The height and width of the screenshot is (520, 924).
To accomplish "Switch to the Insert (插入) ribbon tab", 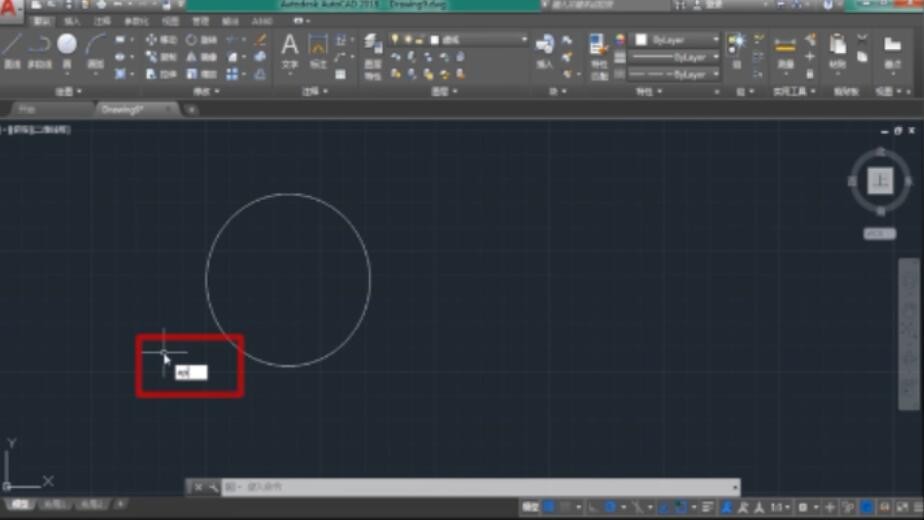I will click(x=72, y=20).
